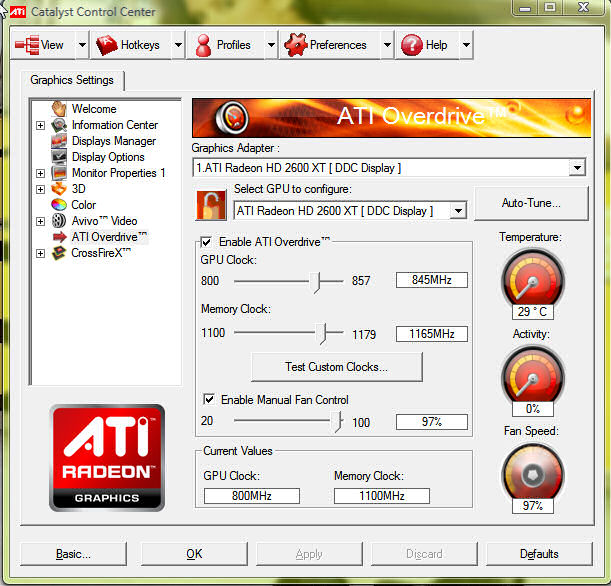Viewport: 611px width, 586px height.
Task: Click the Information Center icon
Action: pos(59,125)
